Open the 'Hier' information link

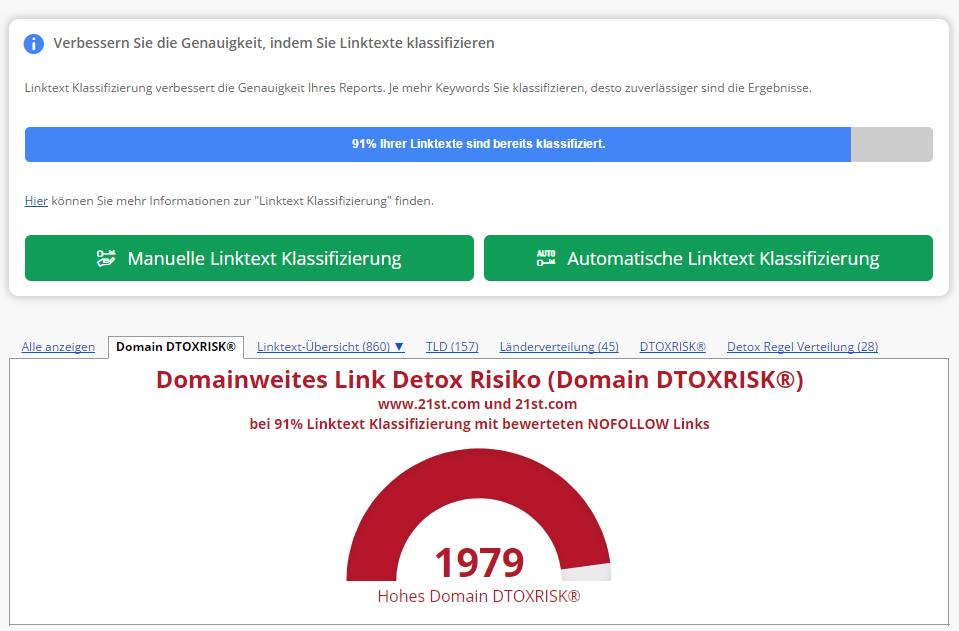(x=36, y=201)
